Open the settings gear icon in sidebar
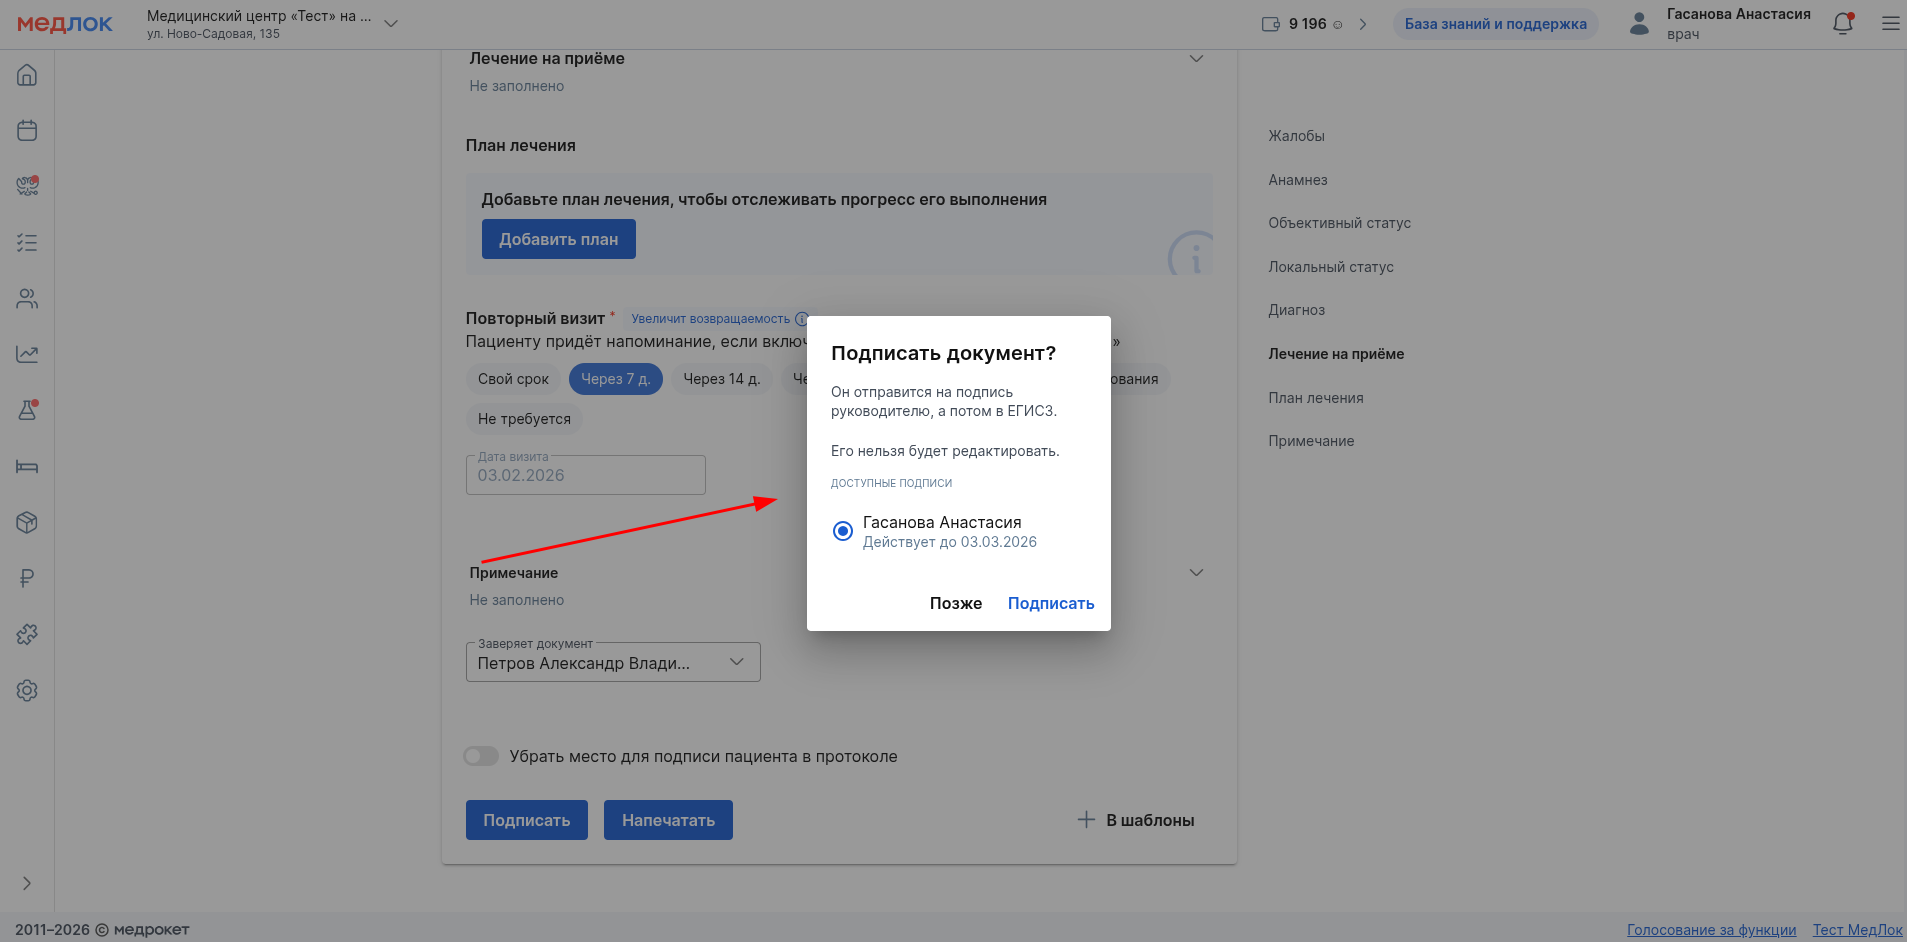Viewport: 1907px width, 942px height. pos(27,690)
